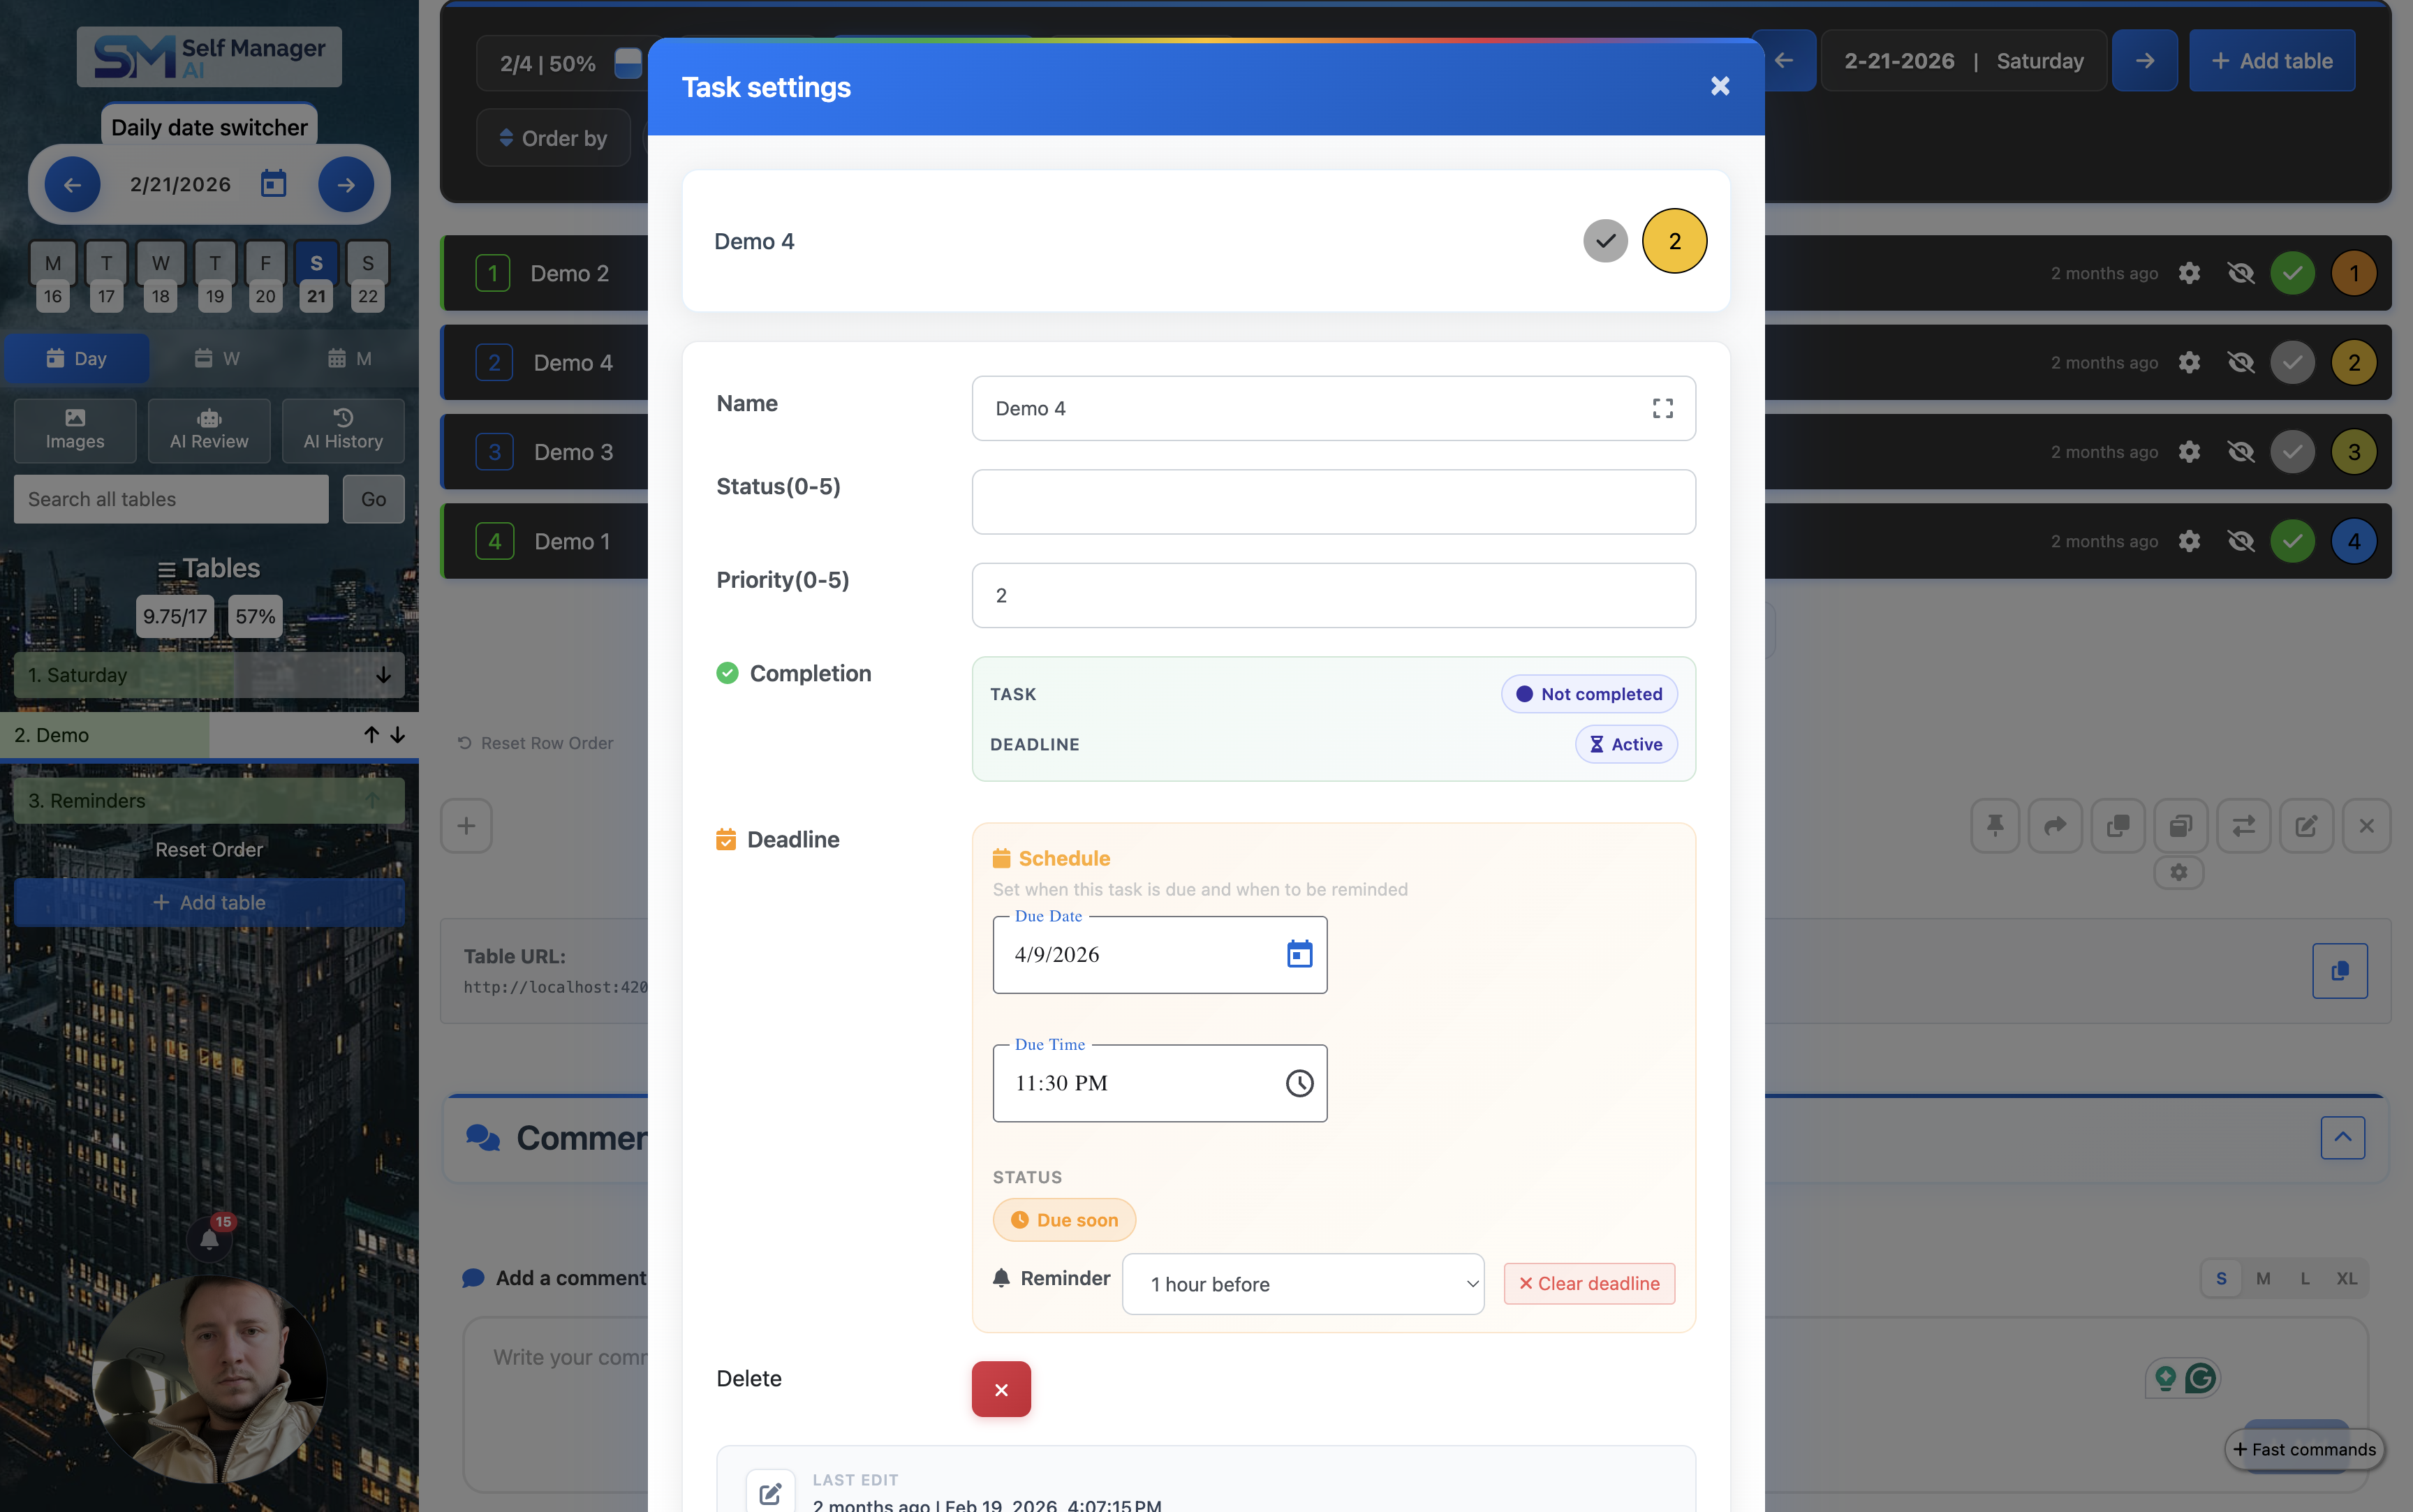Expand the Name field to fullscreen
The height and width of the screenshot is (1512, 2413).
[x=1662, y=408]
